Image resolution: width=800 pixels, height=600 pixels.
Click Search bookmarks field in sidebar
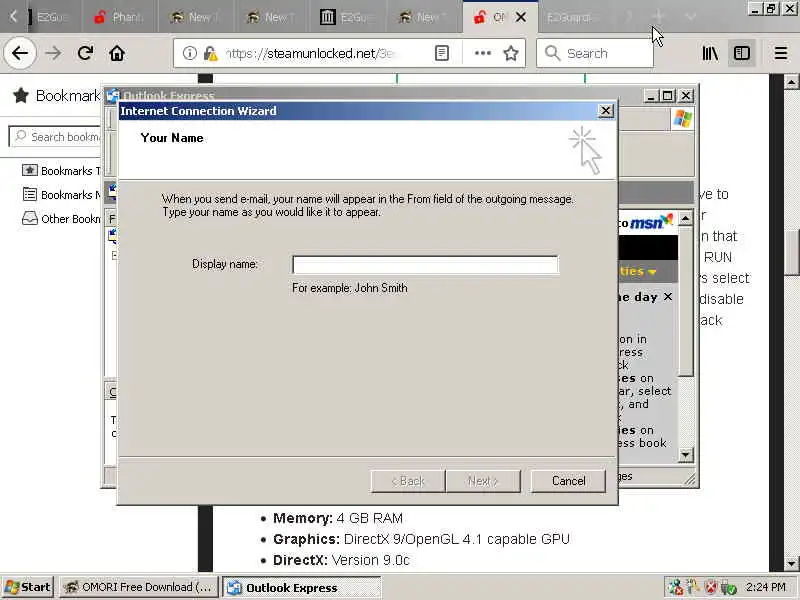[x=56, y=137]
